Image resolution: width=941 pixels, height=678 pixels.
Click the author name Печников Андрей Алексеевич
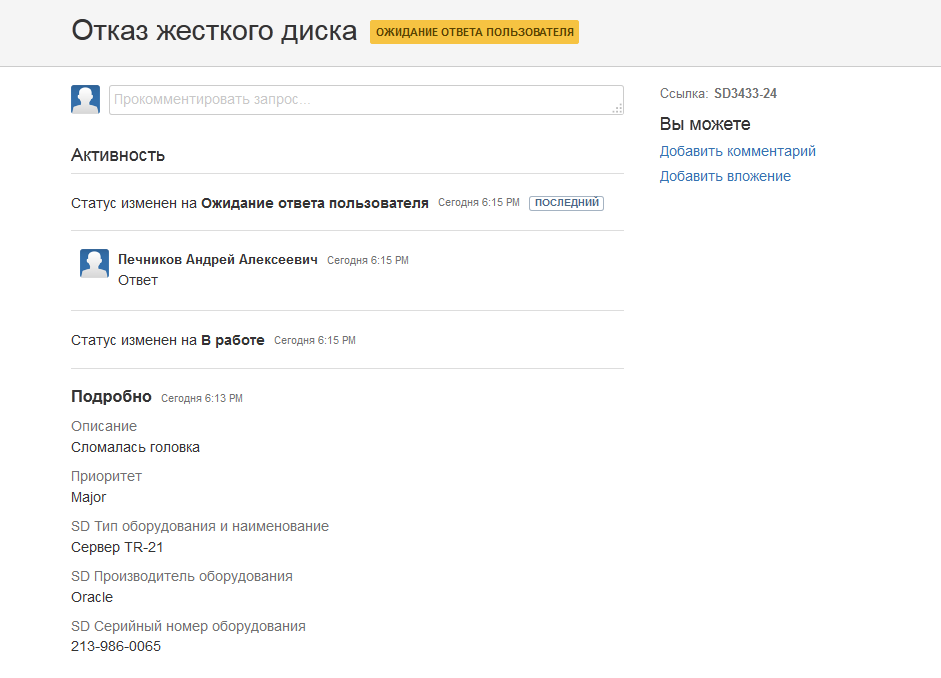point(218,260)
